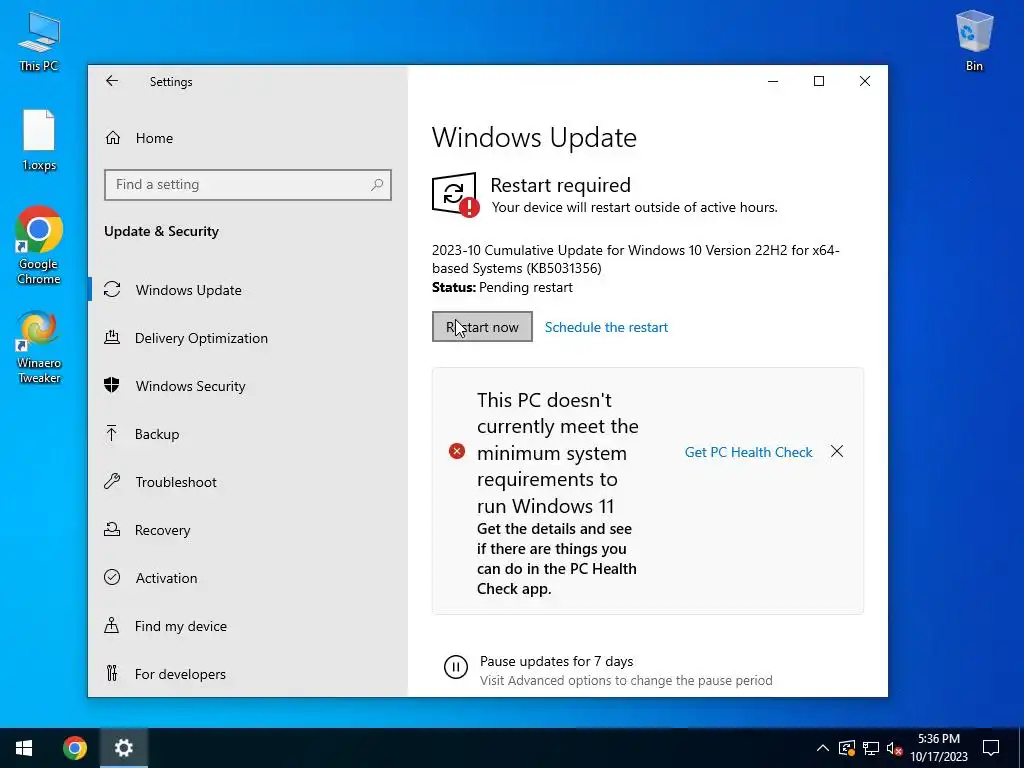Select the Recycle Bin desktop icon

(x=974, y=41)
